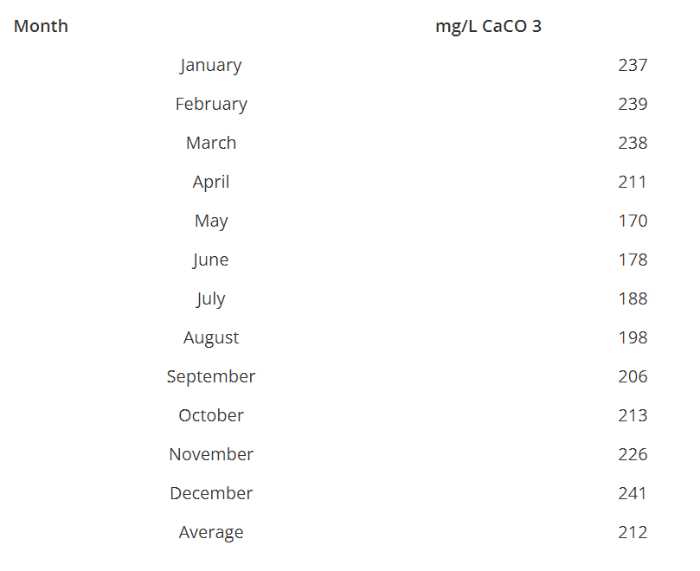The width and height of the screenshot is (700, 571).
Task: Click the September month cell
Action: pos(211,377)
